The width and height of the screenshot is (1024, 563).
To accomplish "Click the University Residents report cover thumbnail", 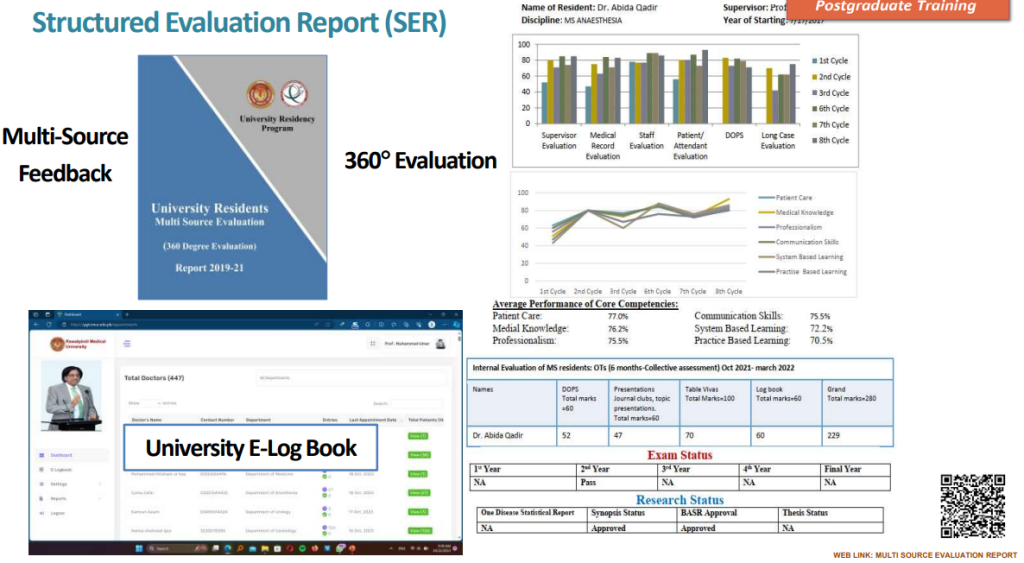I will click(232, 177).
